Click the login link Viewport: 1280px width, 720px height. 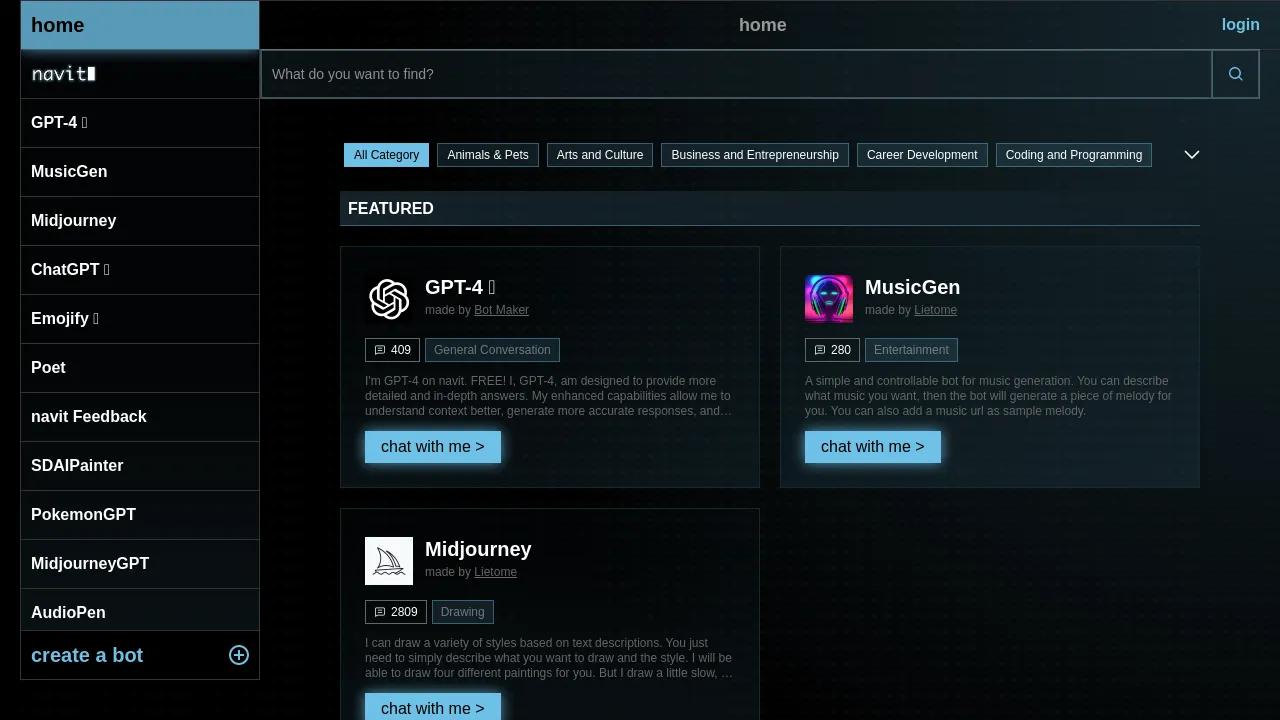click(x=1240, y=25)
